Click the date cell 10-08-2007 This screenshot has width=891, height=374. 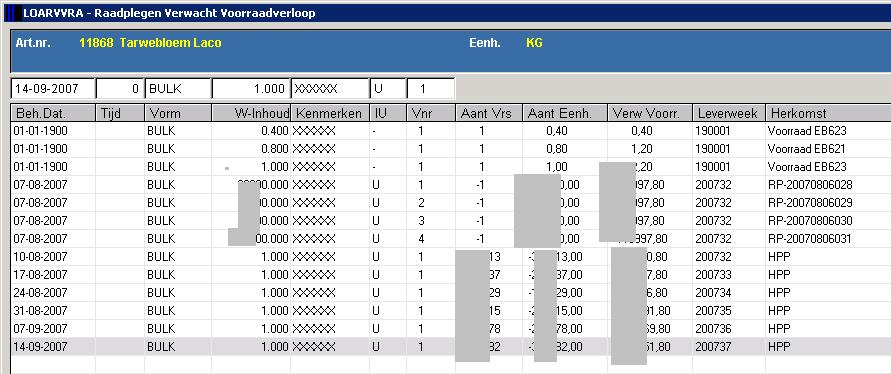40,257
